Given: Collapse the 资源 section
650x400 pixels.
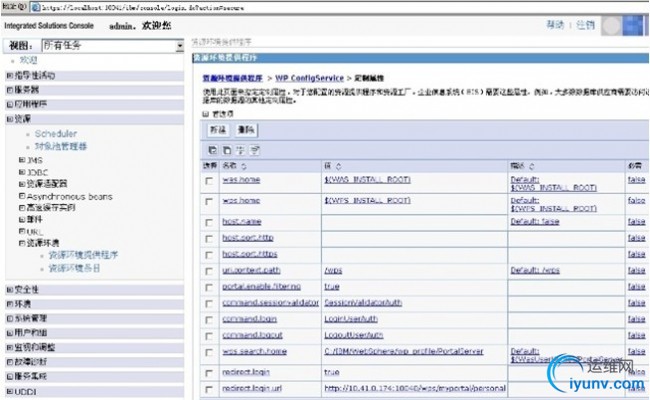Looking at the screenshot, I should 10,119.
